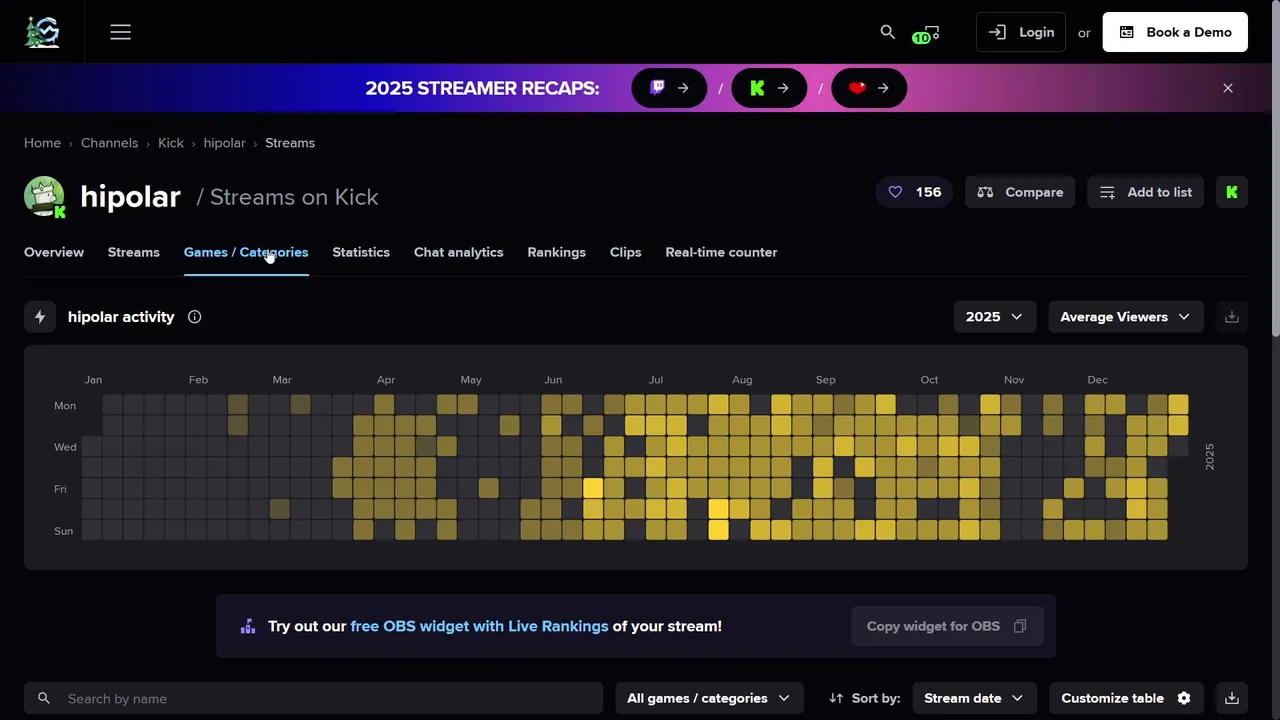Open site search magnifier icon
Viewport: 1280px width, 720px height.
[x=887, y=32]
